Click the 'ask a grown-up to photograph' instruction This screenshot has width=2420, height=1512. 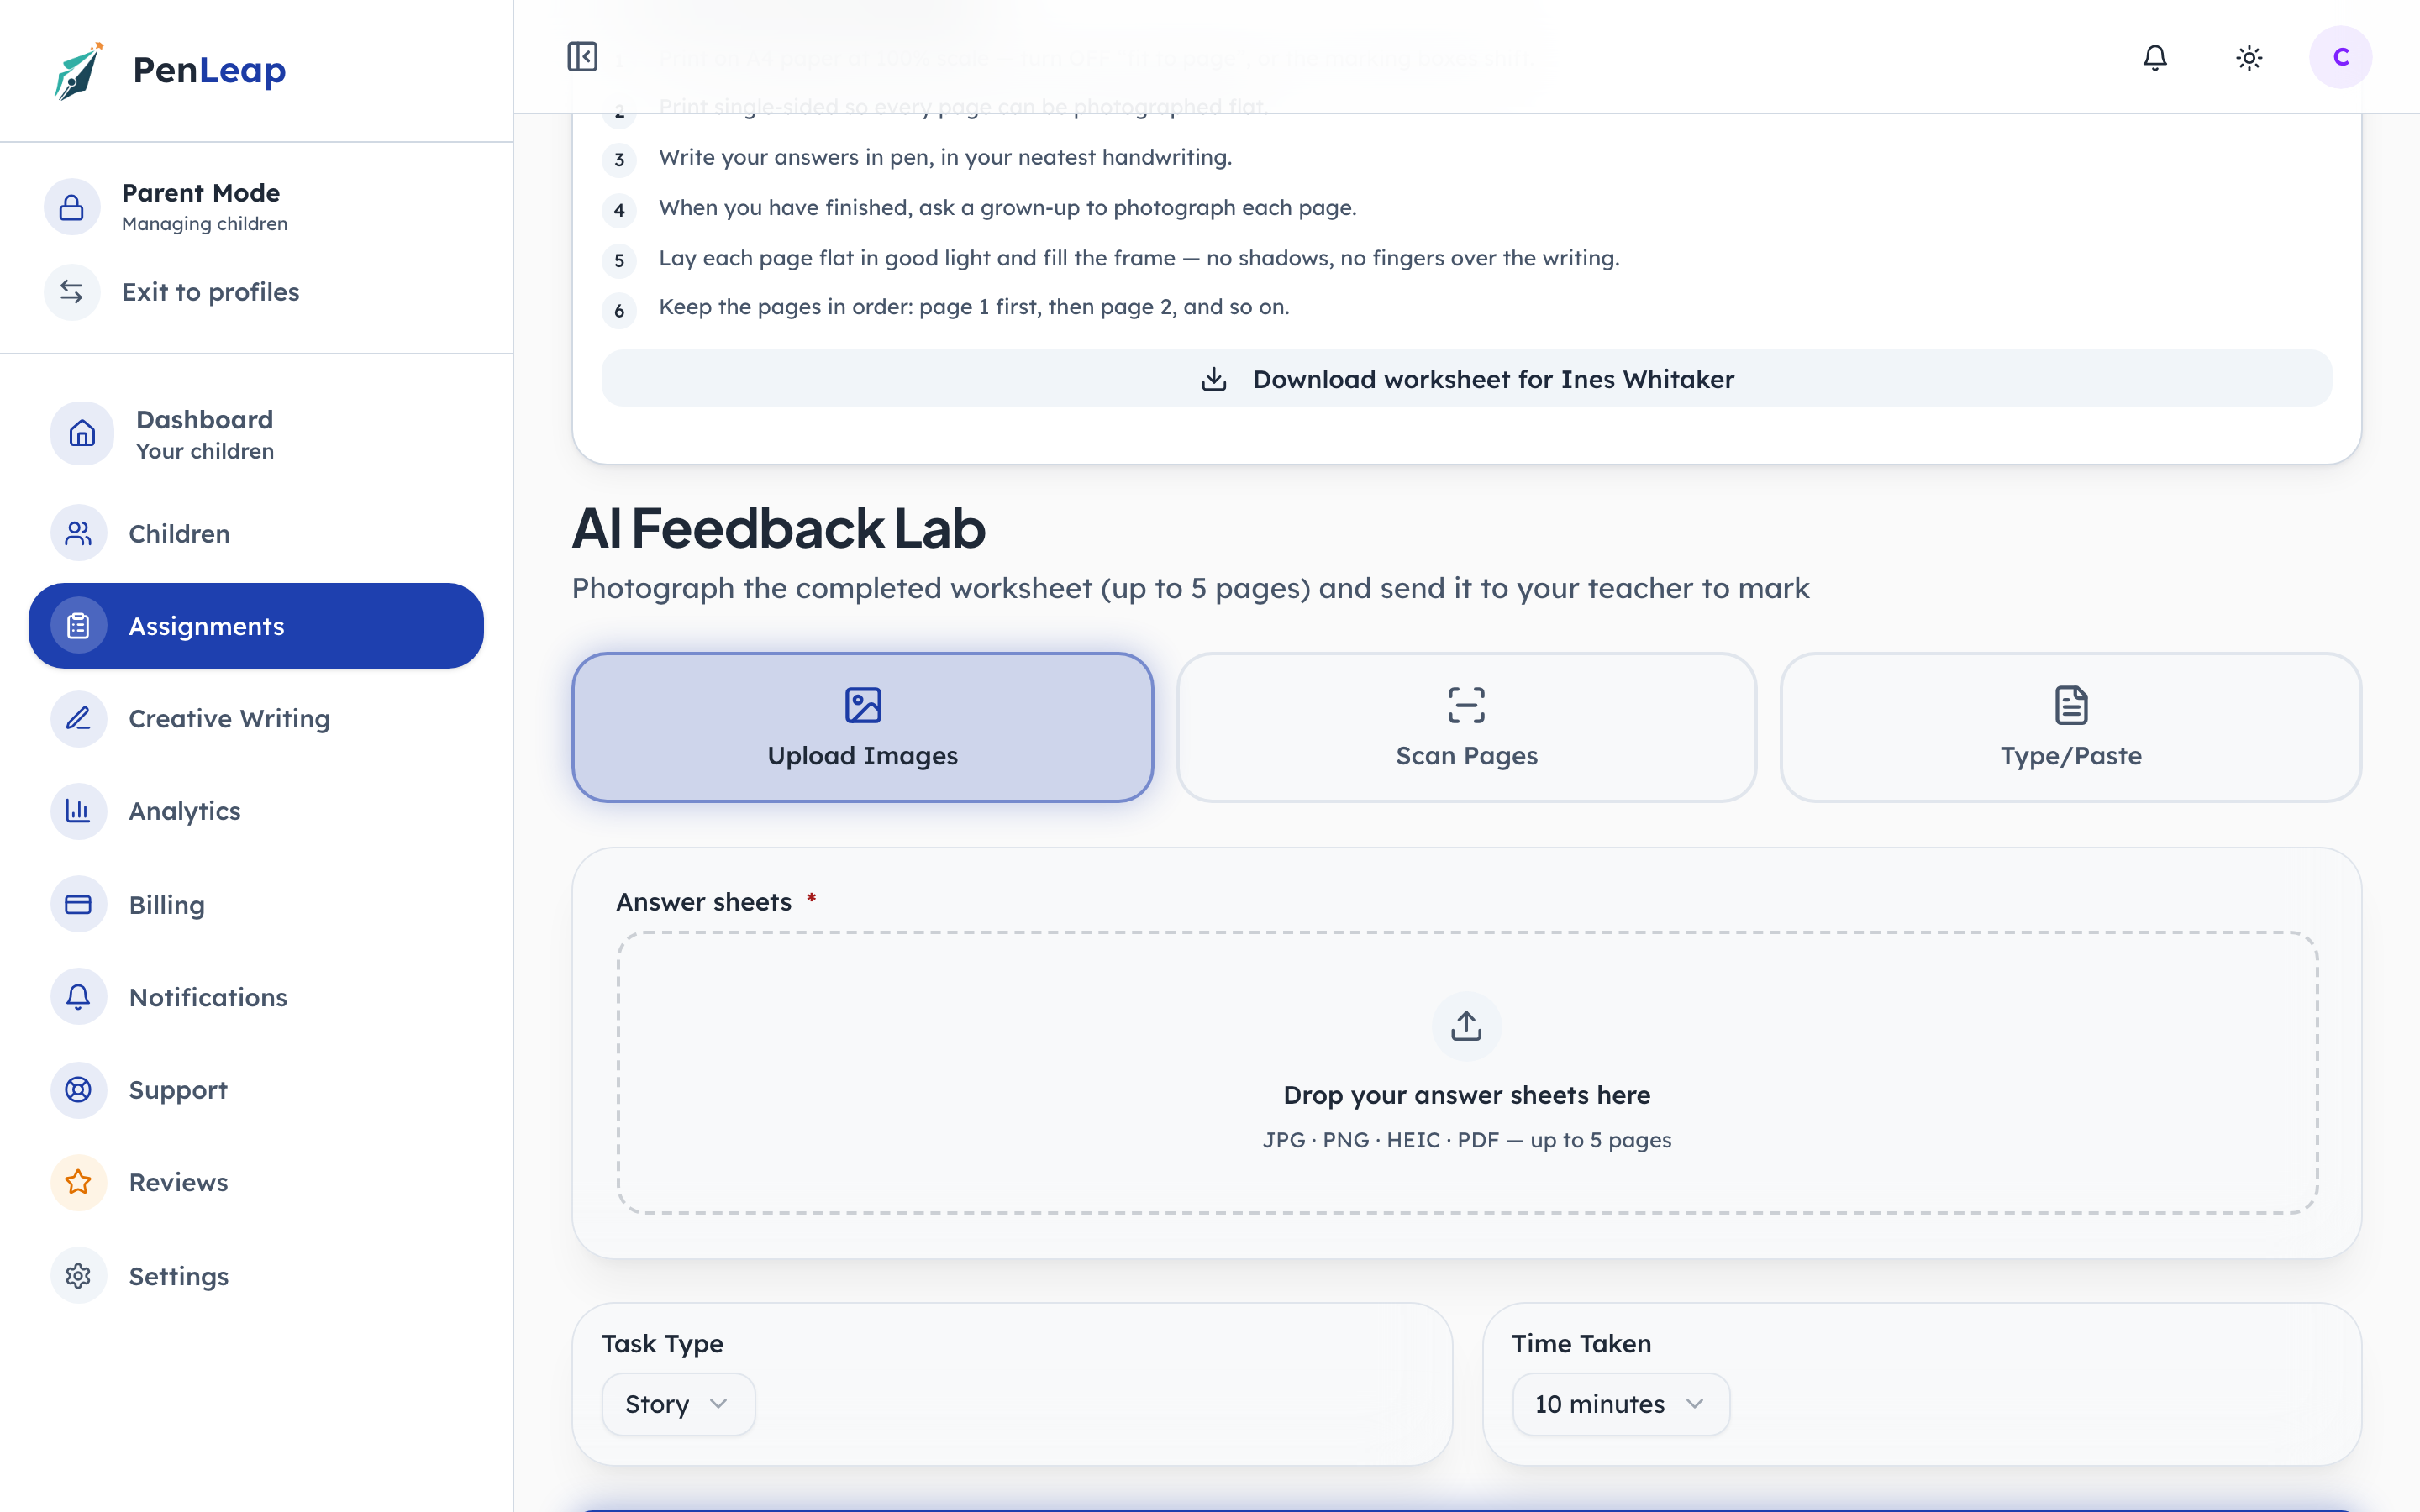click(1007, 207)
